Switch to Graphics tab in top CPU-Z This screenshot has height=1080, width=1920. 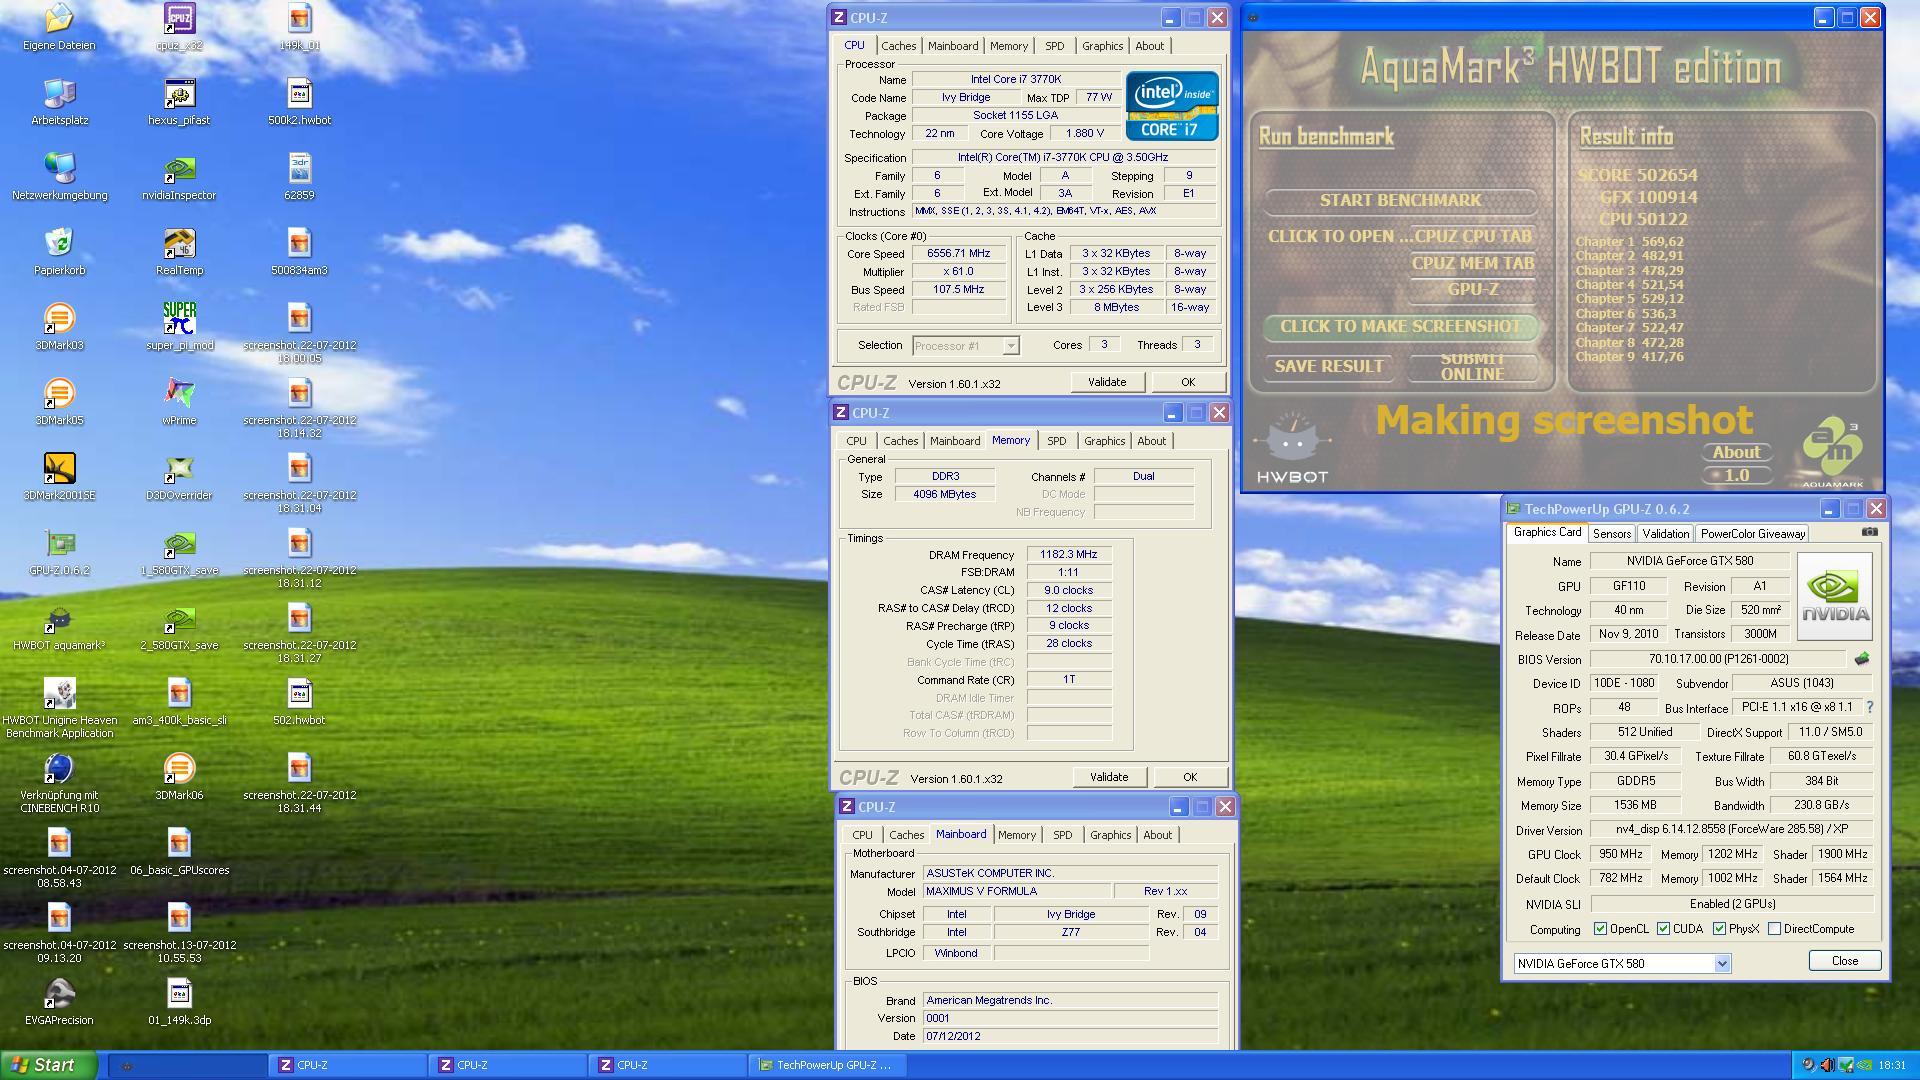pos(1102,46)
